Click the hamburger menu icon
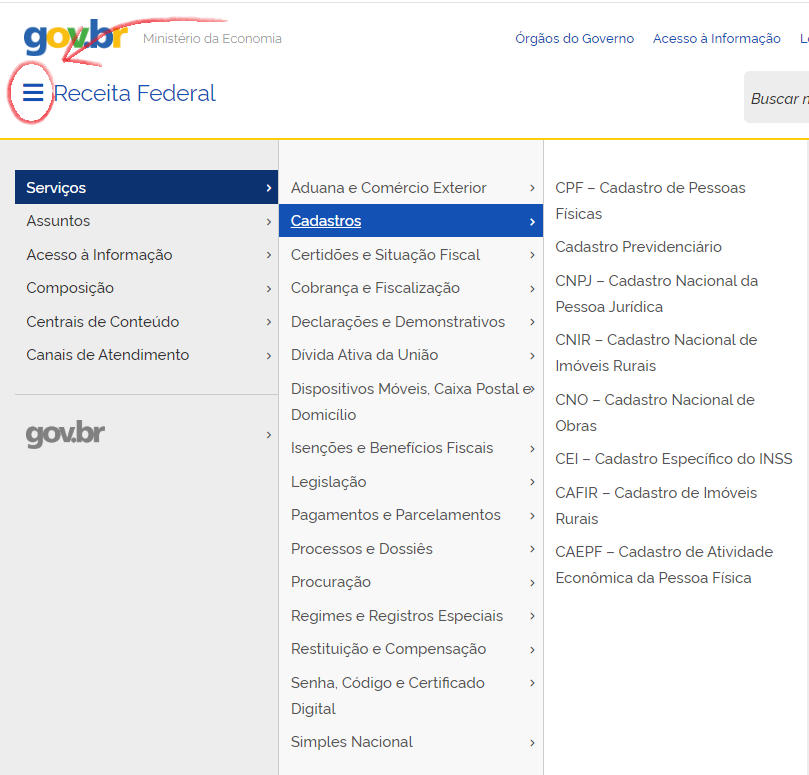Viewport: 809px width, 775px height. coord(33,93)
